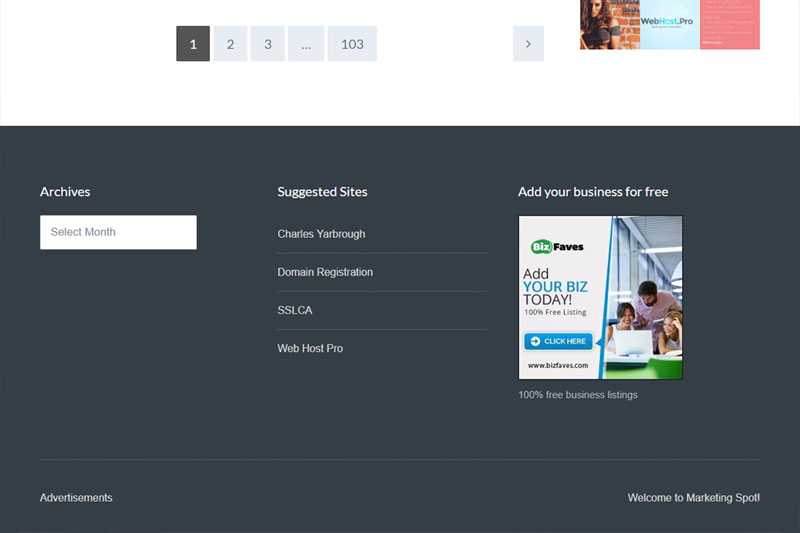Click the ellipsis pagination item
Screen dimensions: 800x533
point(306,44)
